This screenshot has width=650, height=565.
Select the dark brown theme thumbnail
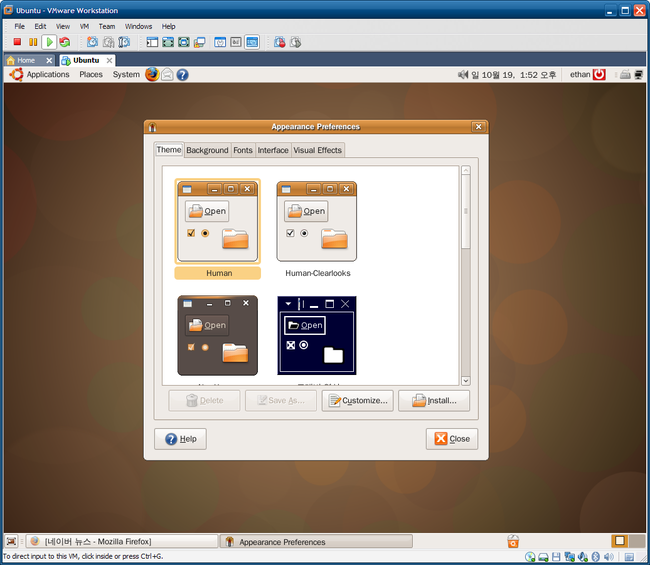(218, 335)
